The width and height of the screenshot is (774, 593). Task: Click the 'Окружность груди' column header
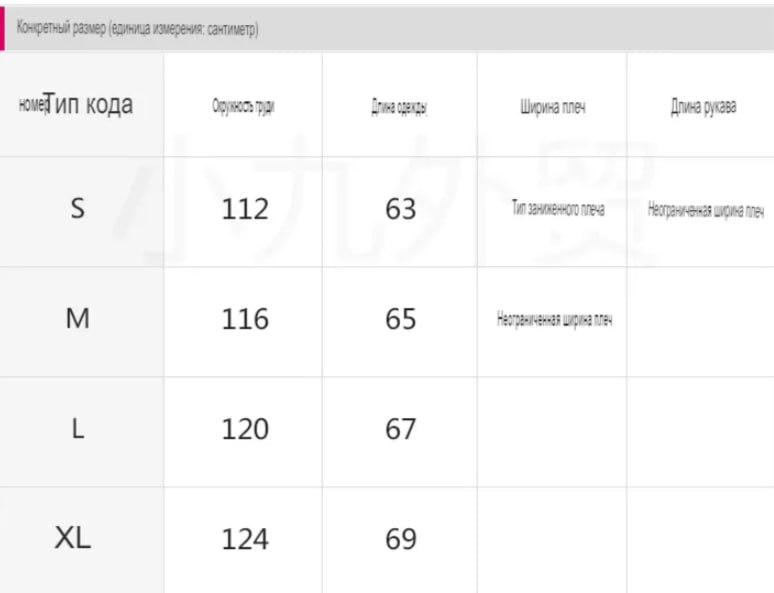coord(243,106)
